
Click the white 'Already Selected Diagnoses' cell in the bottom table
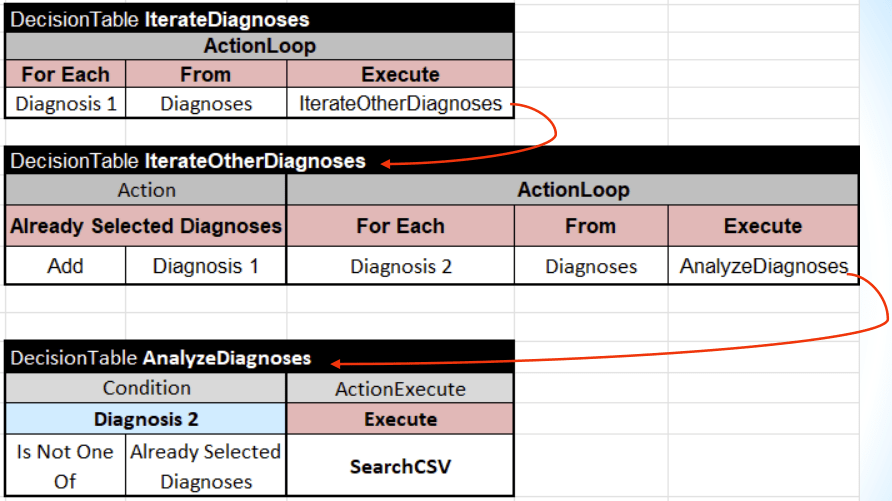coord(205,466)
